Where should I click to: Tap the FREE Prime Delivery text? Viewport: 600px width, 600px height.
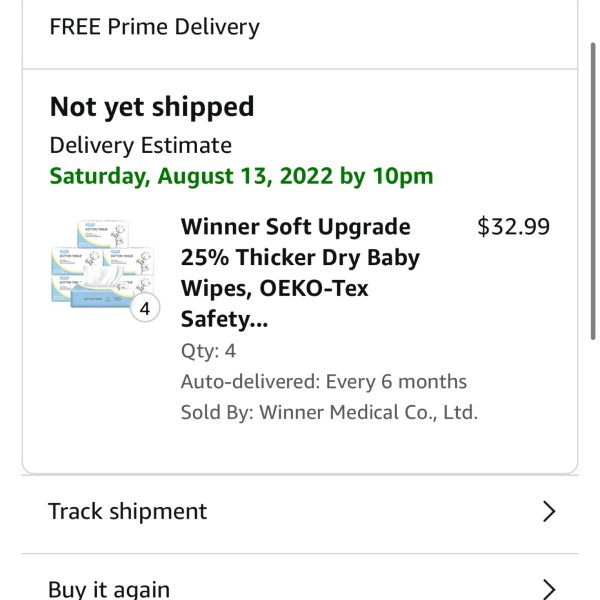155,27
